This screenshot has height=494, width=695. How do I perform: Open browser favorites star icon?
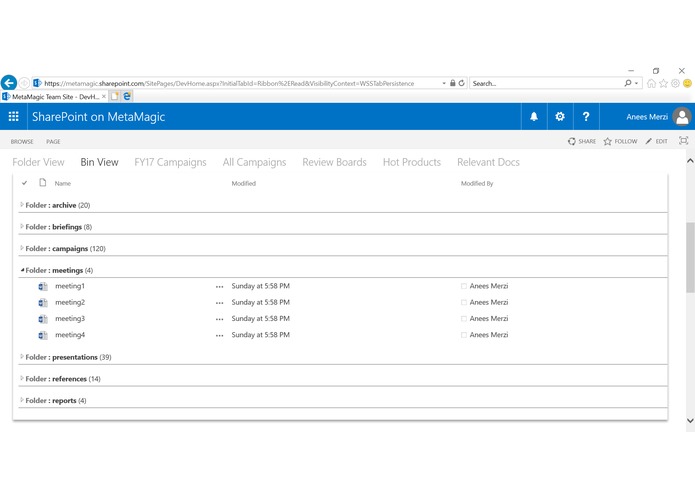[663, 83]
